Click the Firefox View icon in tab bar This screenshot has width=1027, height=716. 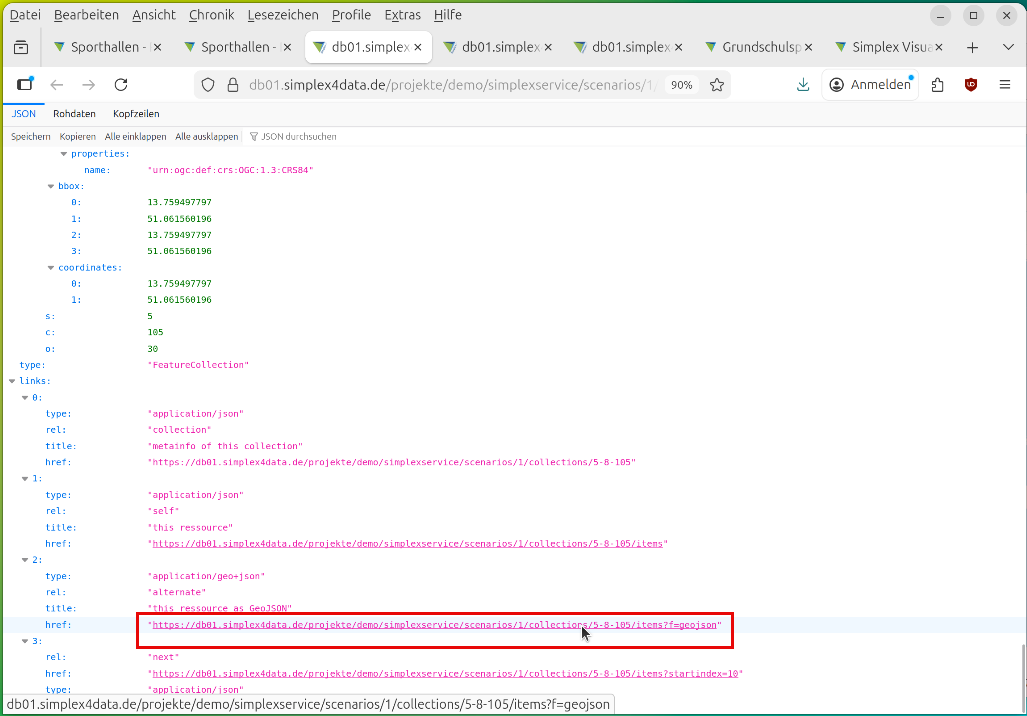click(21, 47)
